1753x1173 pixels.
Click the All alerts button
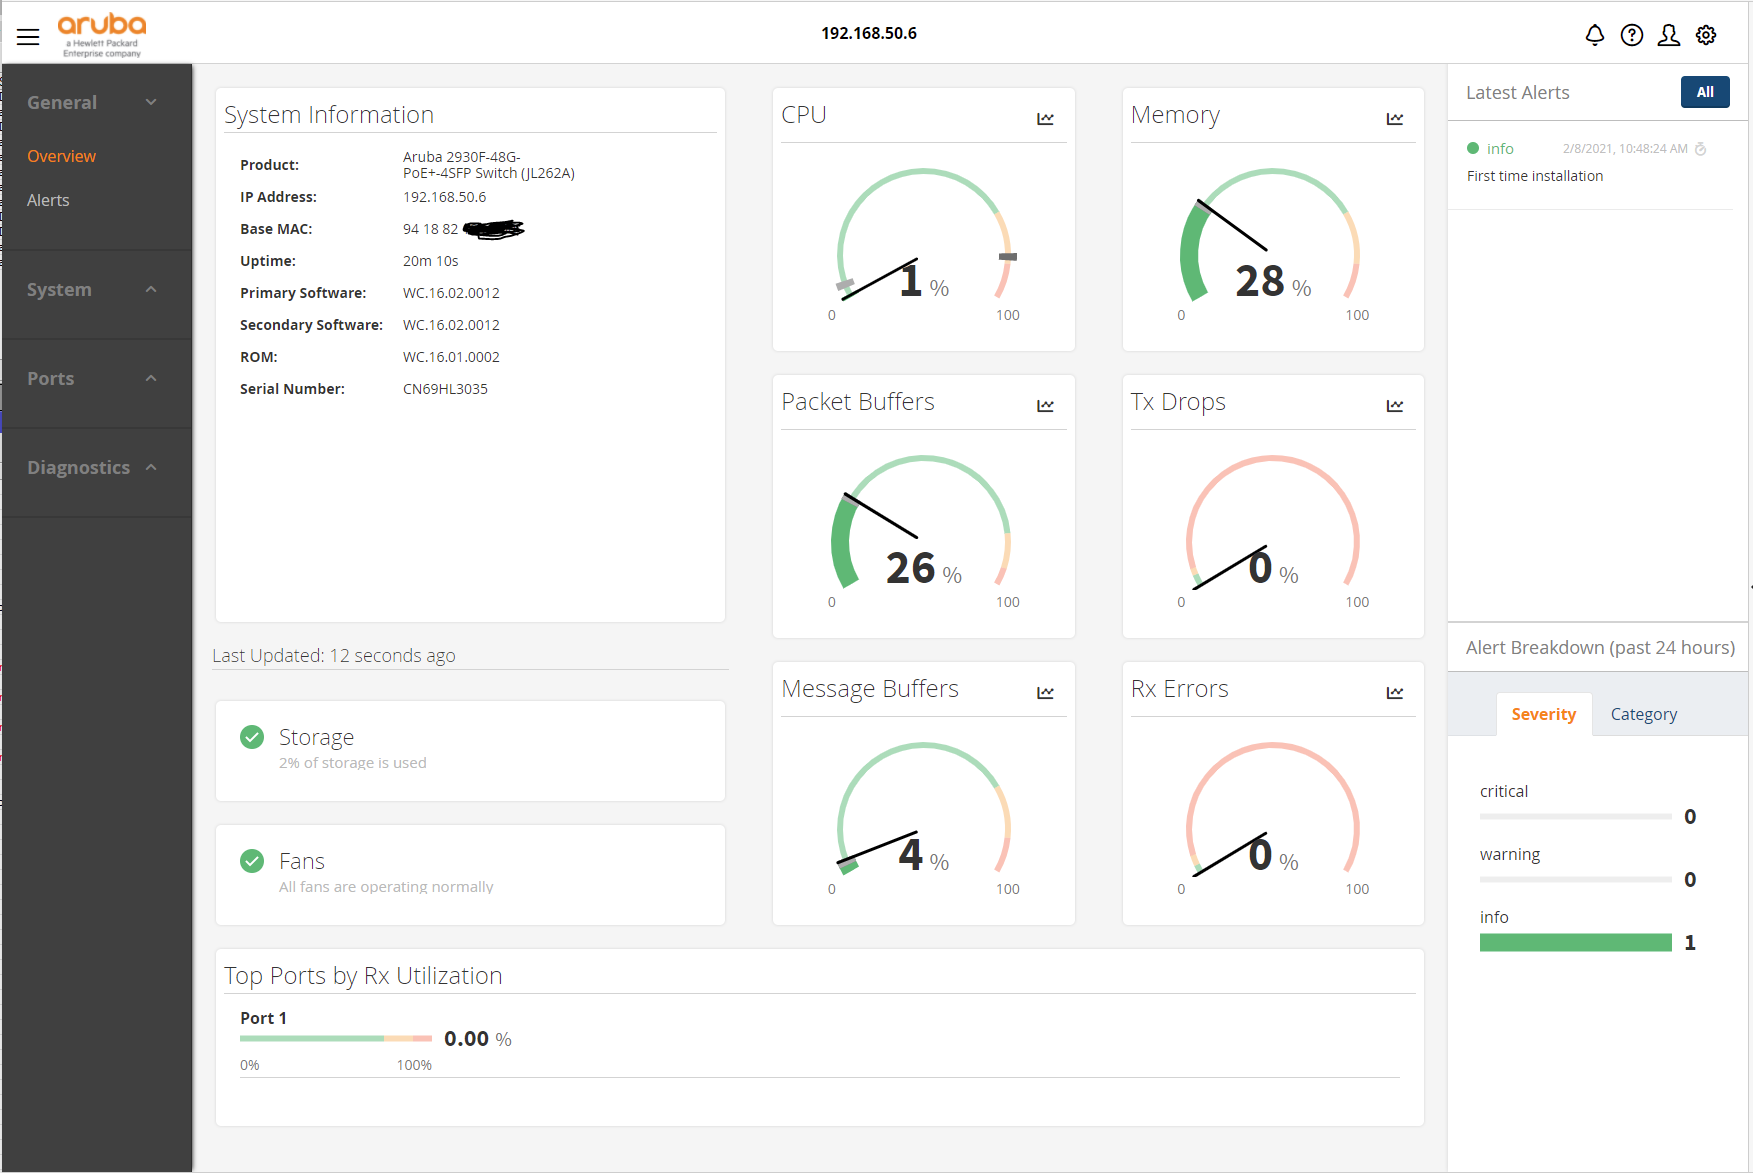click(1704, 92)
